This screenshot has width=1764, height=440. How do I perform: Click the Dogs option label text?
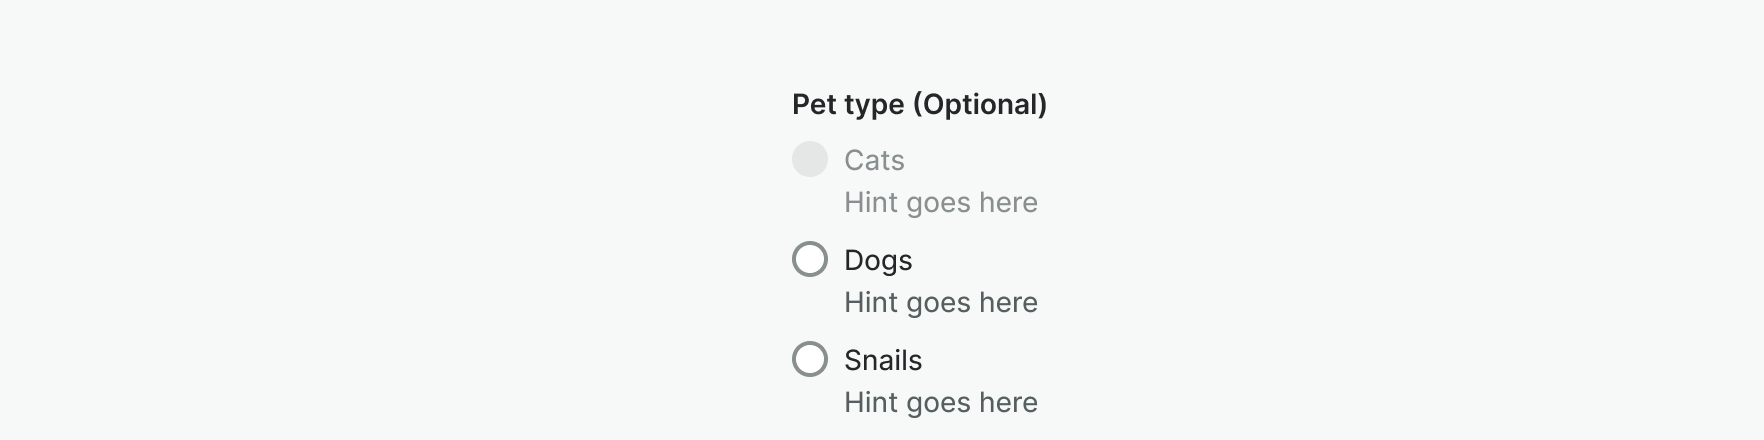878,260
